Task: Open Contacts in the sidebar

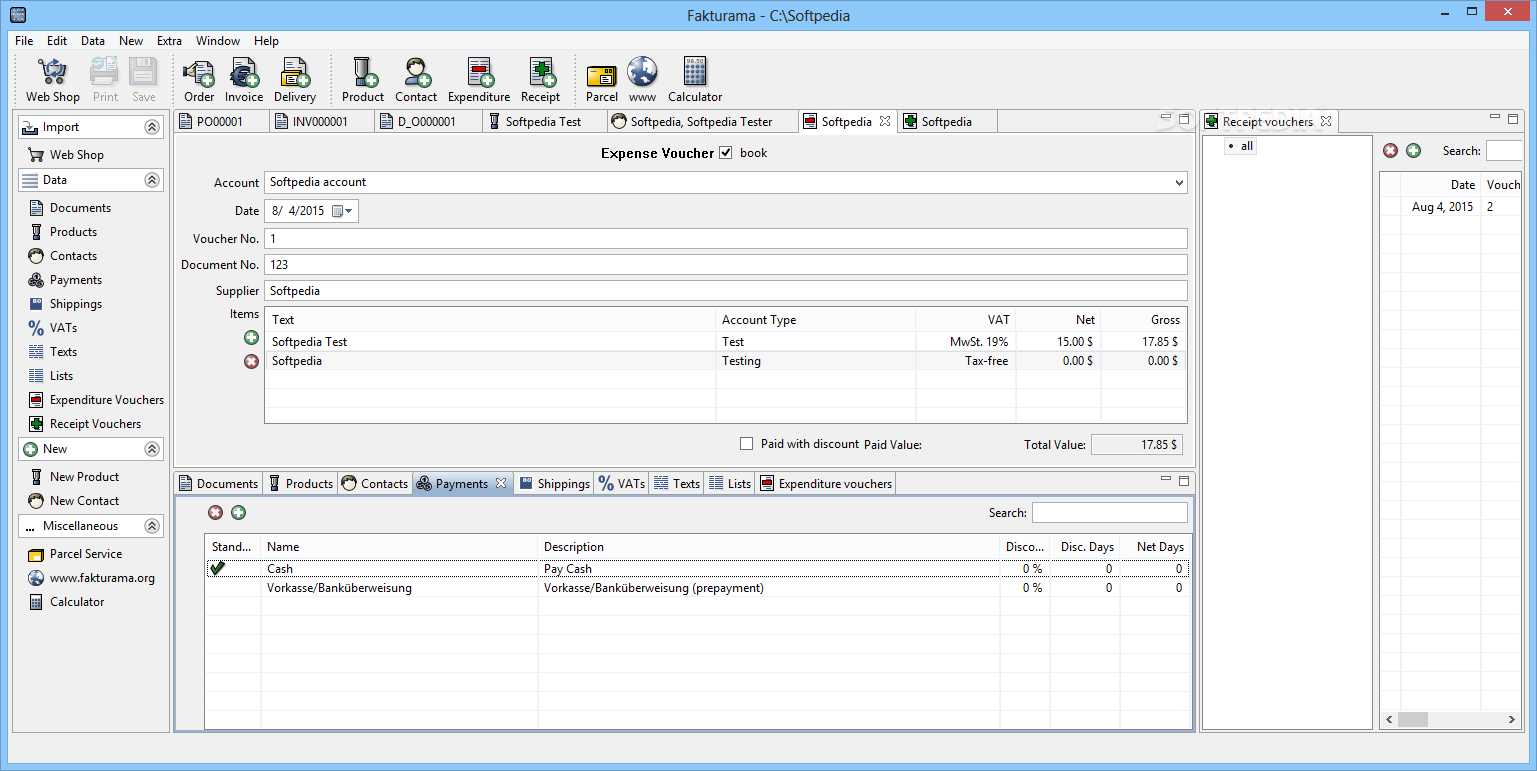Action: pos(62,256)
